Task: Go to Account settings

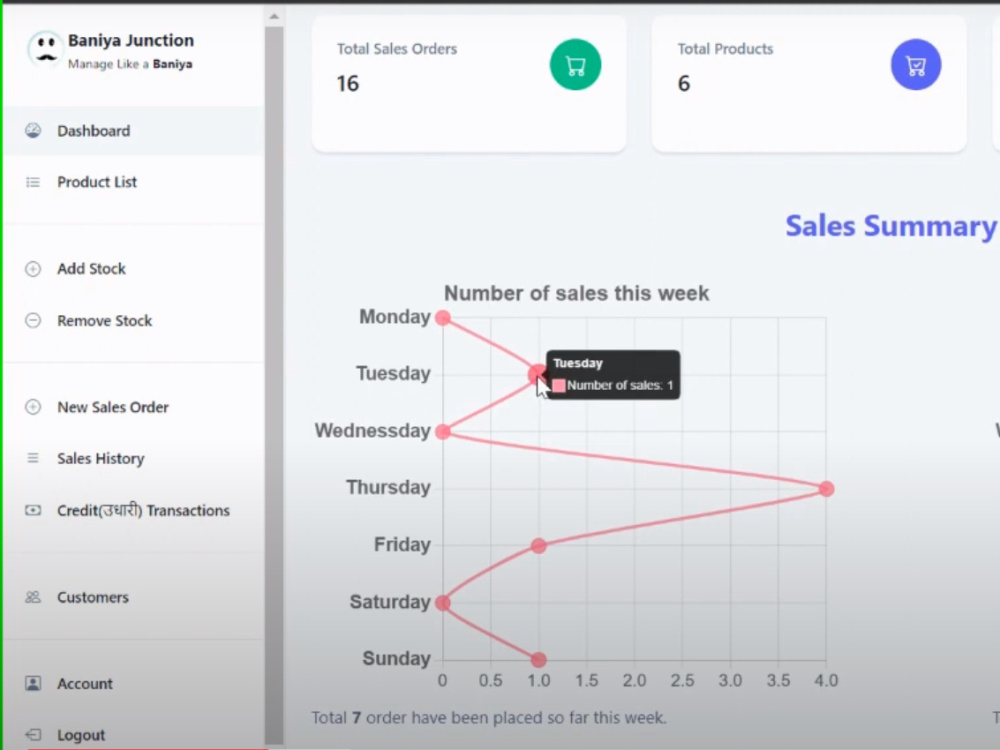Action: pos(134,684)
